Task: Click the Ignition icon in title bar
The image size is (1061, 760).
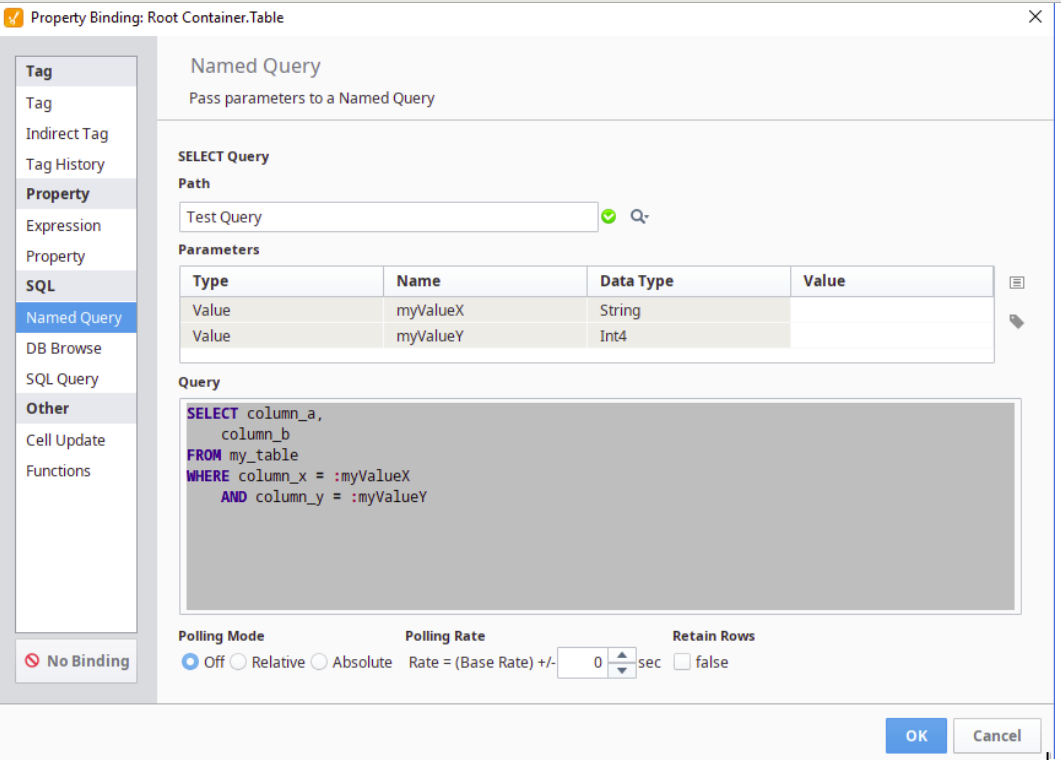Action: pos(14,17)
